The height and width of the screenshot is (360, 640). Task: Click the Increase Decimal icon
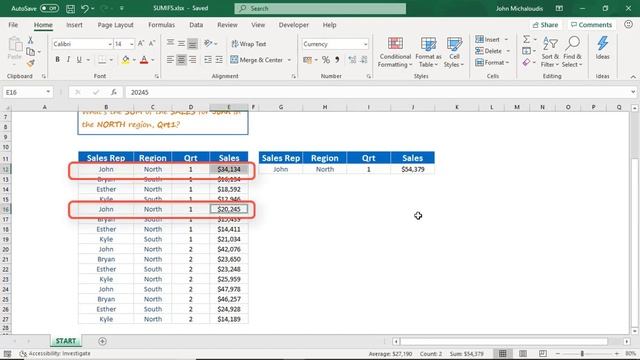point(352,60)
